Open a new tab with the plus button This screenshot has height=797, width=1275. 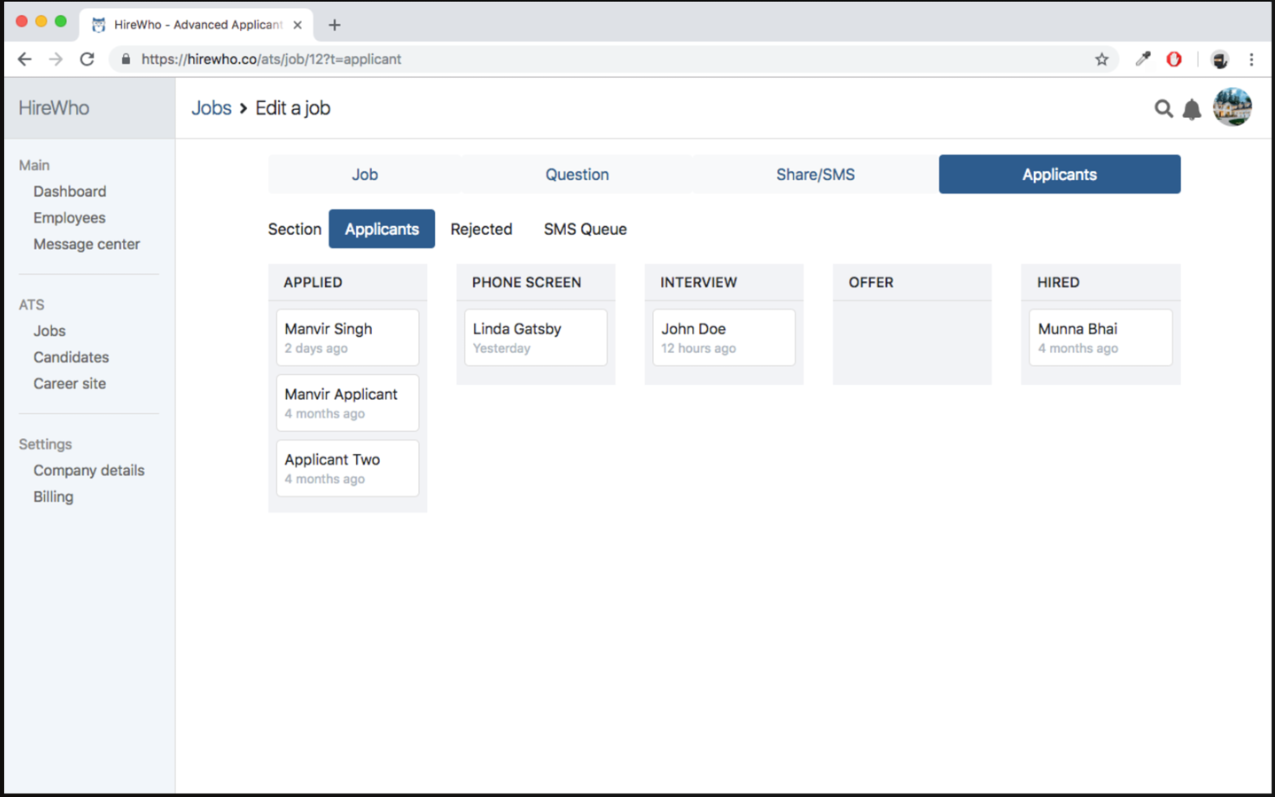click(334, 23)
